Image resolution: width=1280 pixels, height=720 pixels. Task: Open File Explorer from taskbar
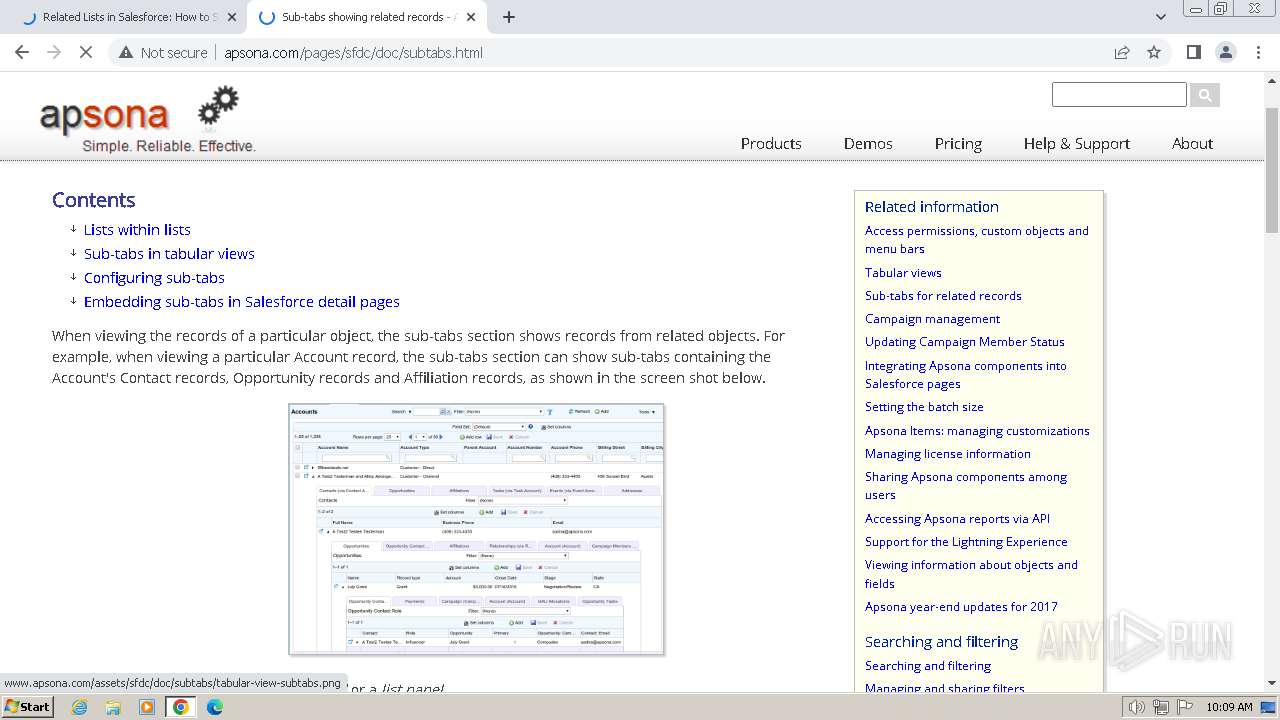[113, 707]
